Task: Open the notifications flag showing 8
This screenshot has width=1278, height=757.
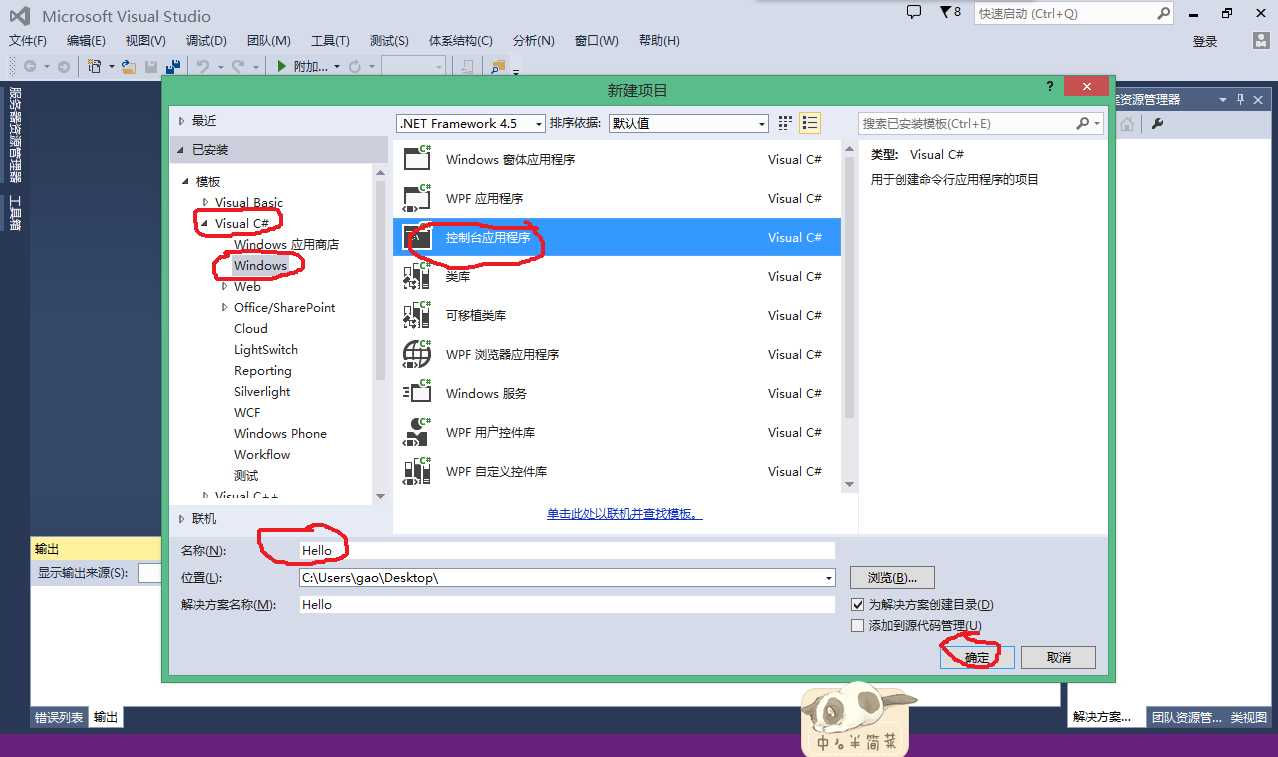Action: coord(950,12)
